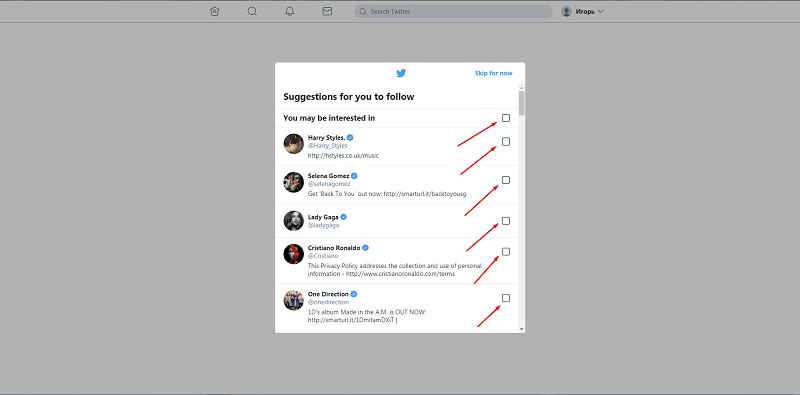
Task: Check the 'You may be interested in' checkbox
Action: coord(506,118)
